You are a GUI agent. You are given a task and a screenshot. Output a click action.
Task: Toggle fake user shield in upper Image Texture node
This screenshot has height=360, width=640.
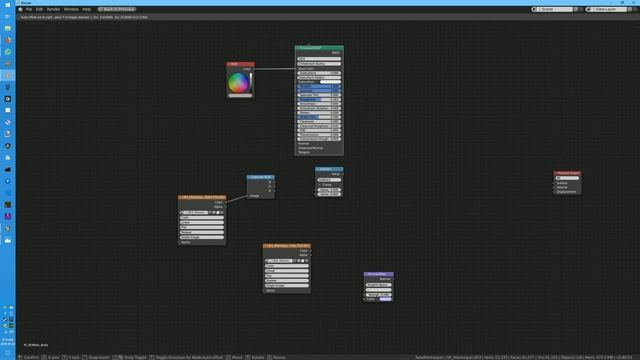210,213
